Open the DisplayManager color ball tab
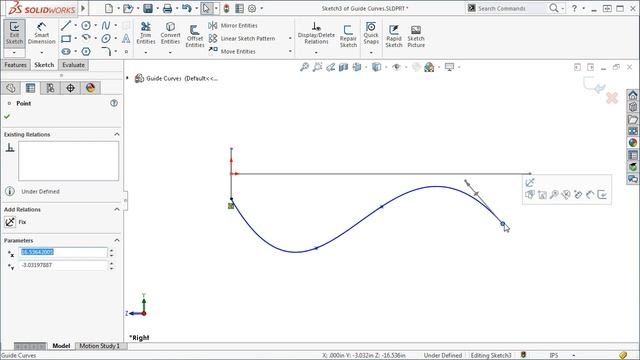This screenshot has width=640, height=360. pos(90,88)
